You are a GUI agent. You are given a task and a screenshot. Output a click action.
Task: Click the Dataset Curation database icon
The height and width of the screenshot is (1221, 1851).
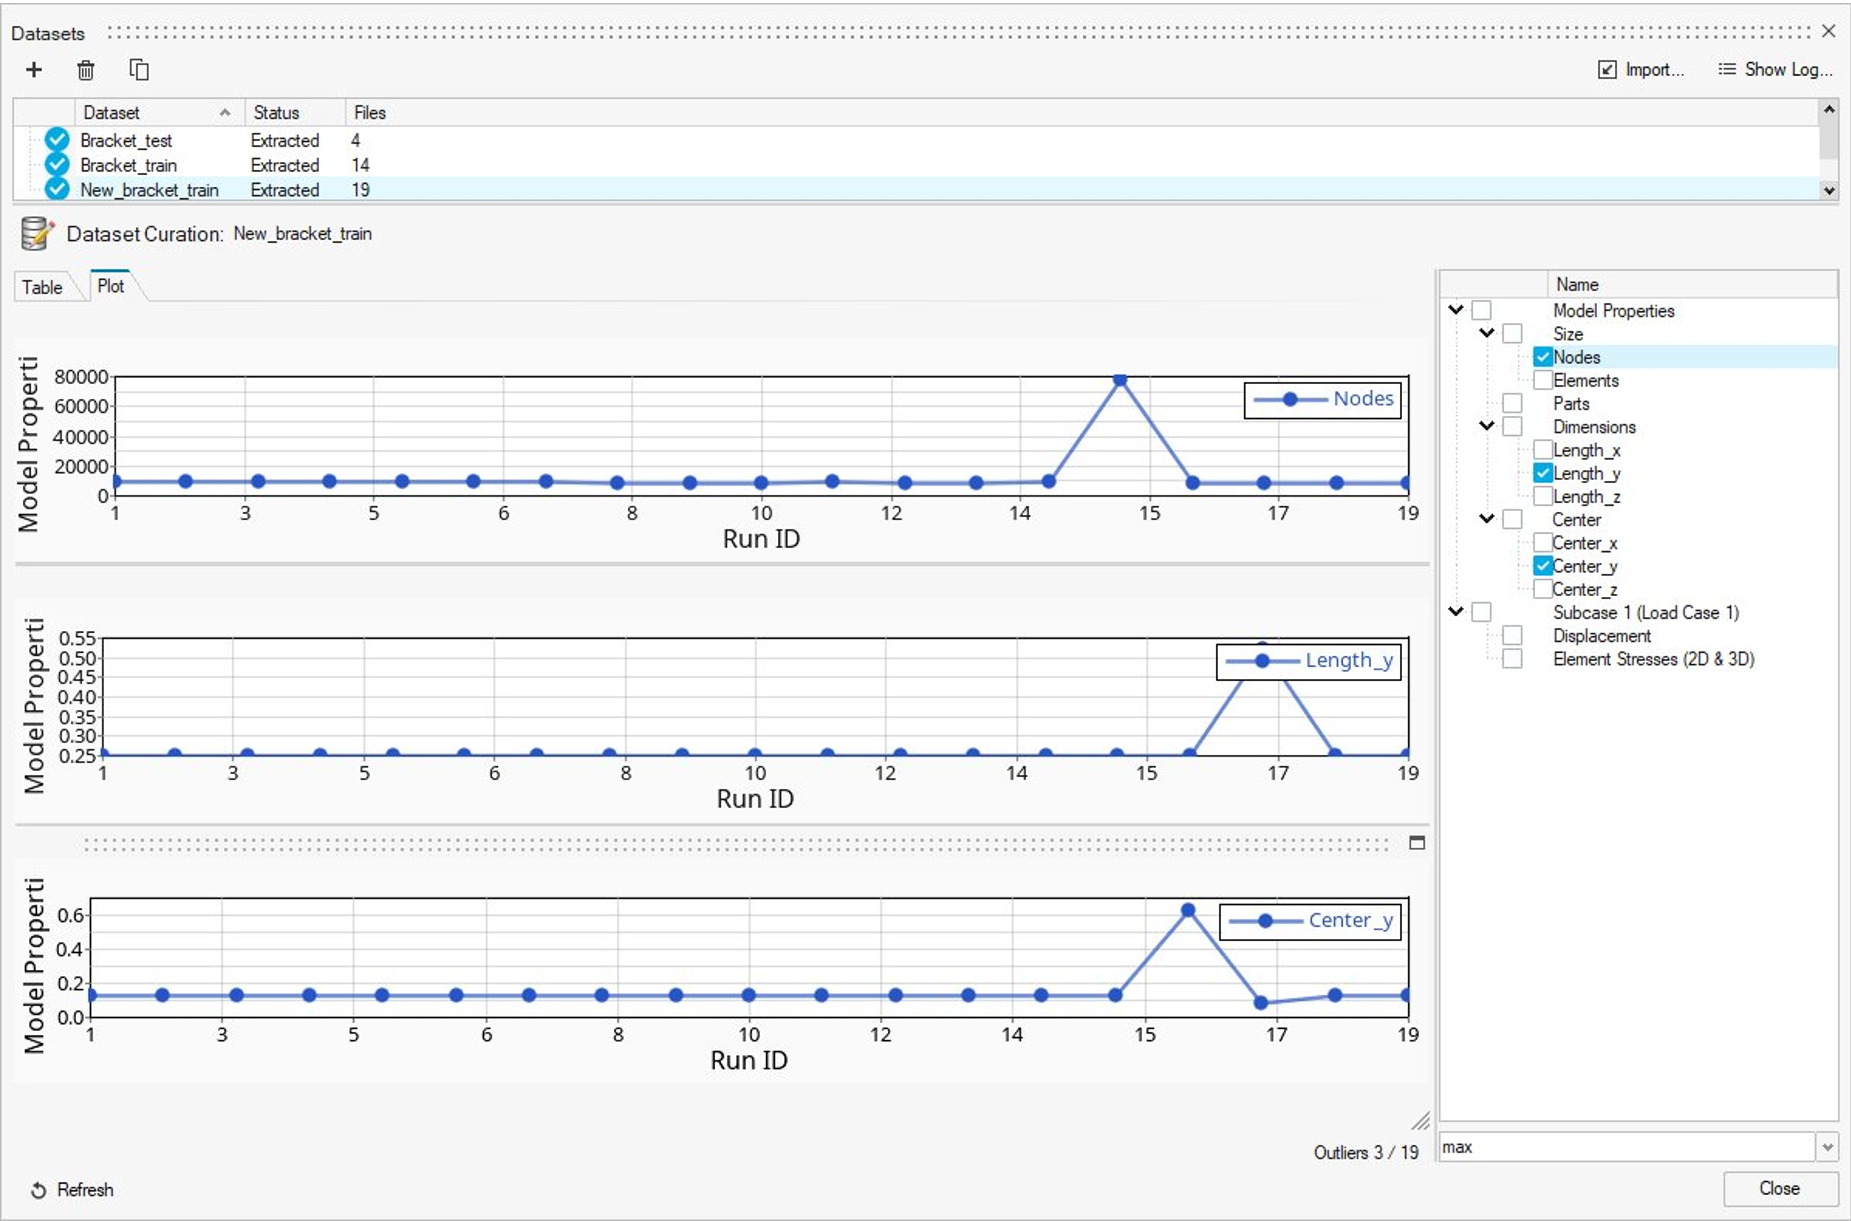[x=36, y=234]
